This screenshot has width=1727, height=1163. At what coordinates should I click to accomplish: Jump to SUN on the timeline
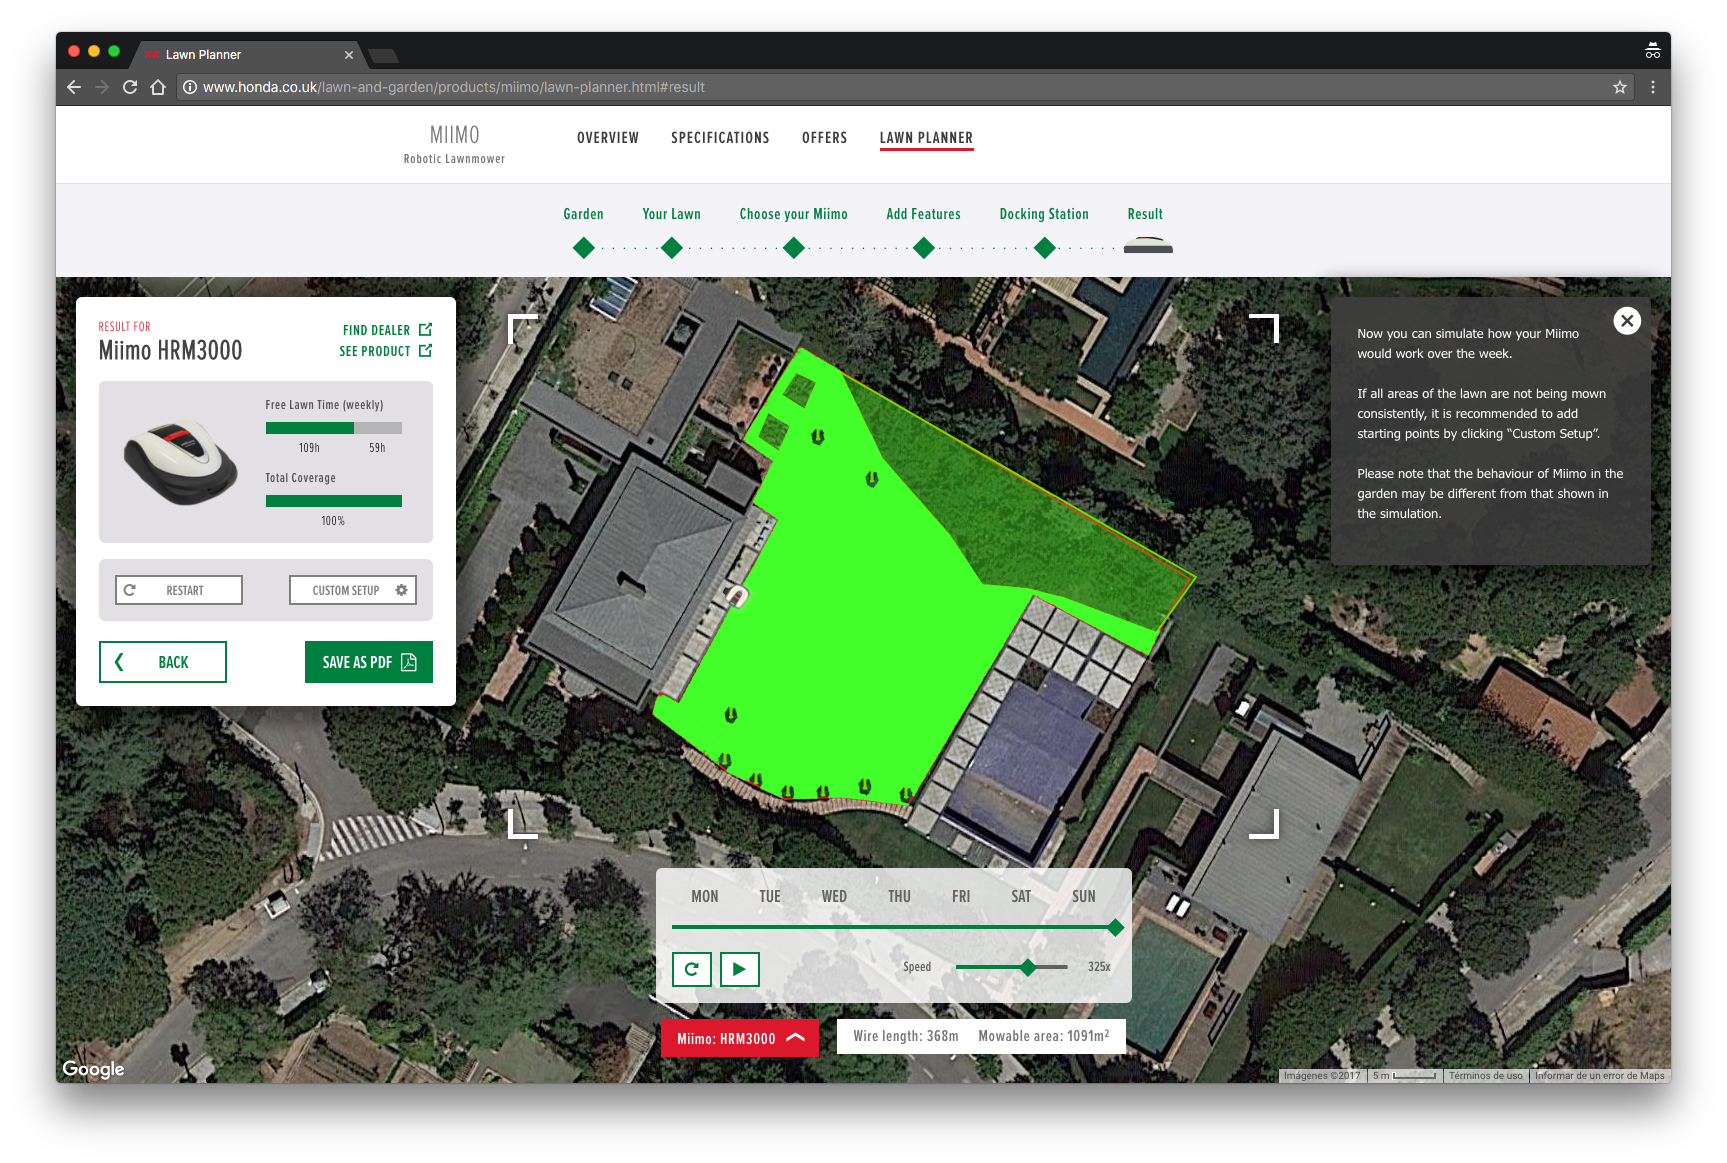[1084, 897]
